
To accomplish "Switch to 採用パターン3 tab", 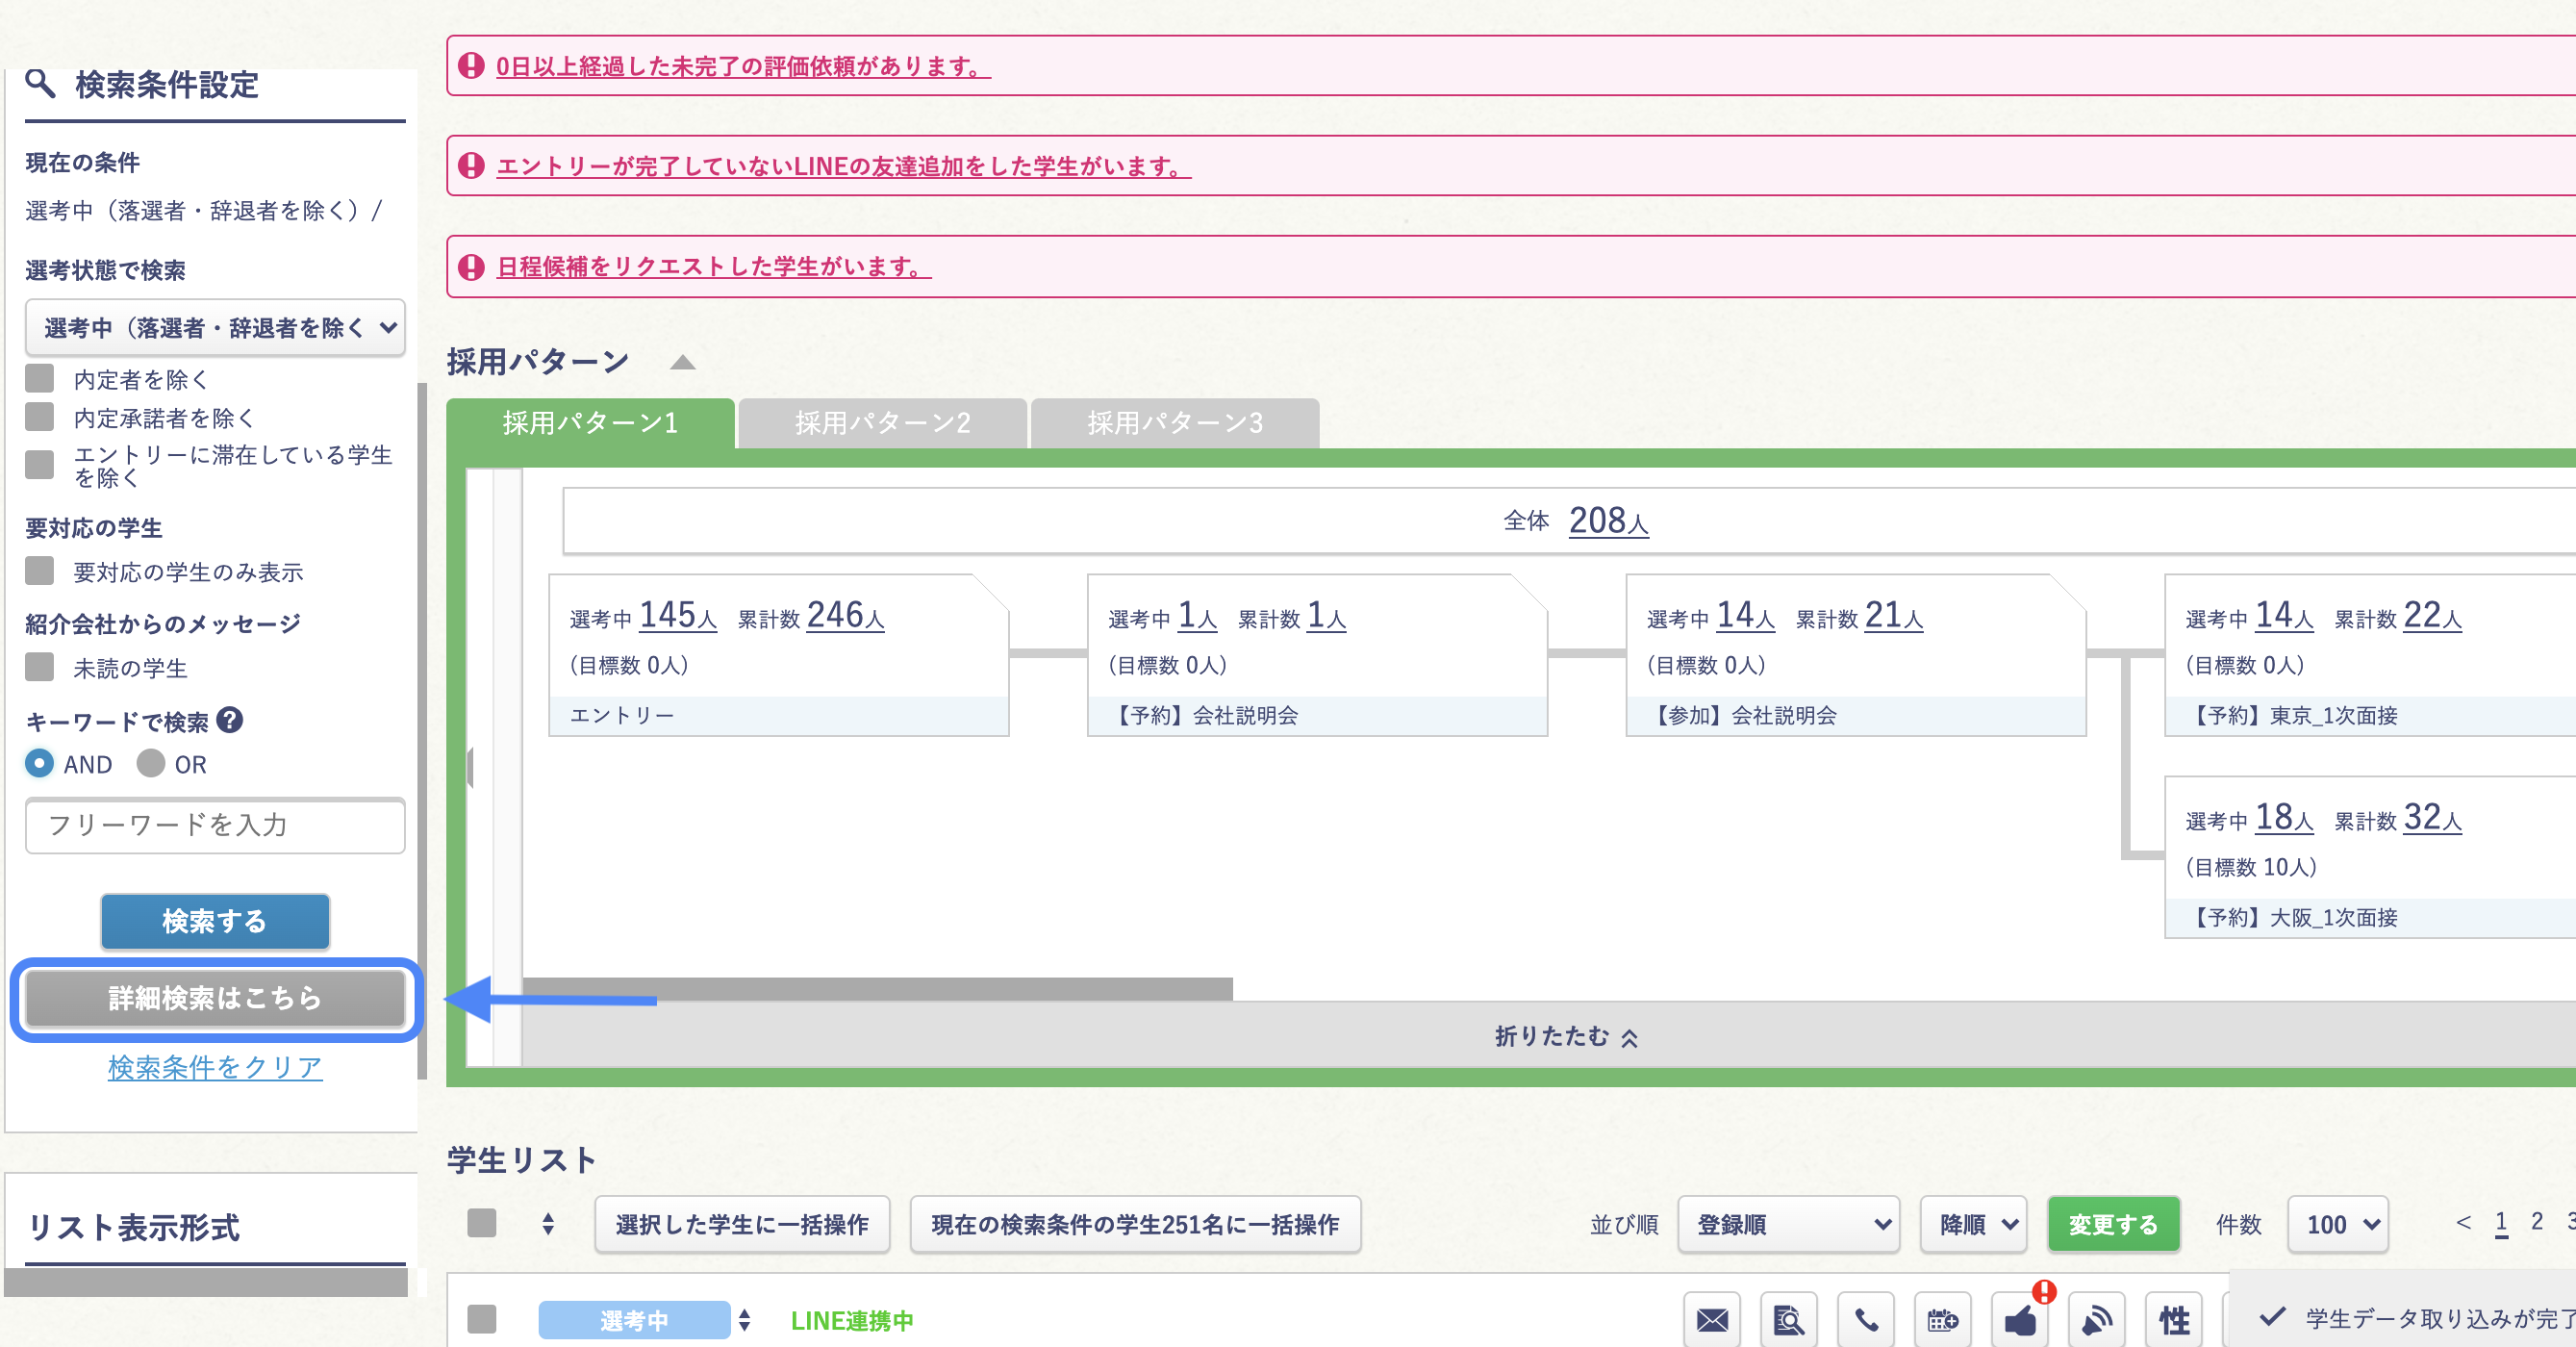I will coord(1174,423).
